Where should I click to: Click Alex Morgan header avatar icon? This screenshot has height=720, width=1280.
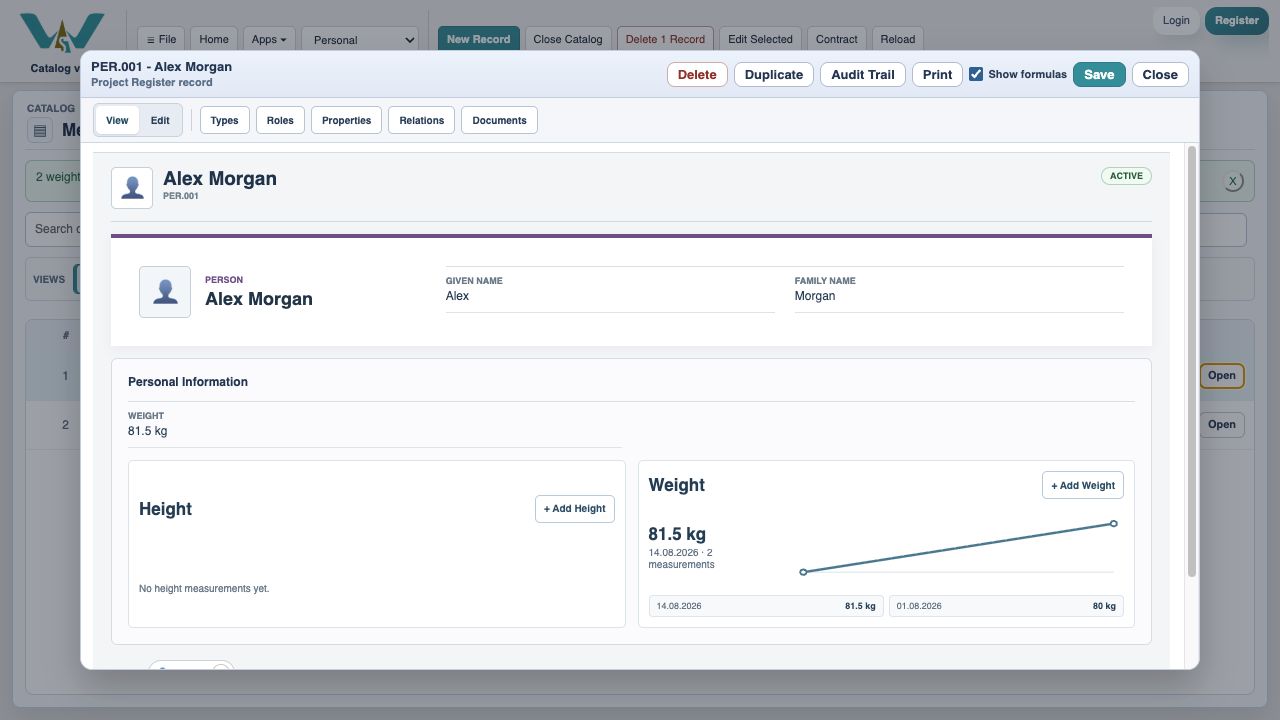tap(132, 188)
